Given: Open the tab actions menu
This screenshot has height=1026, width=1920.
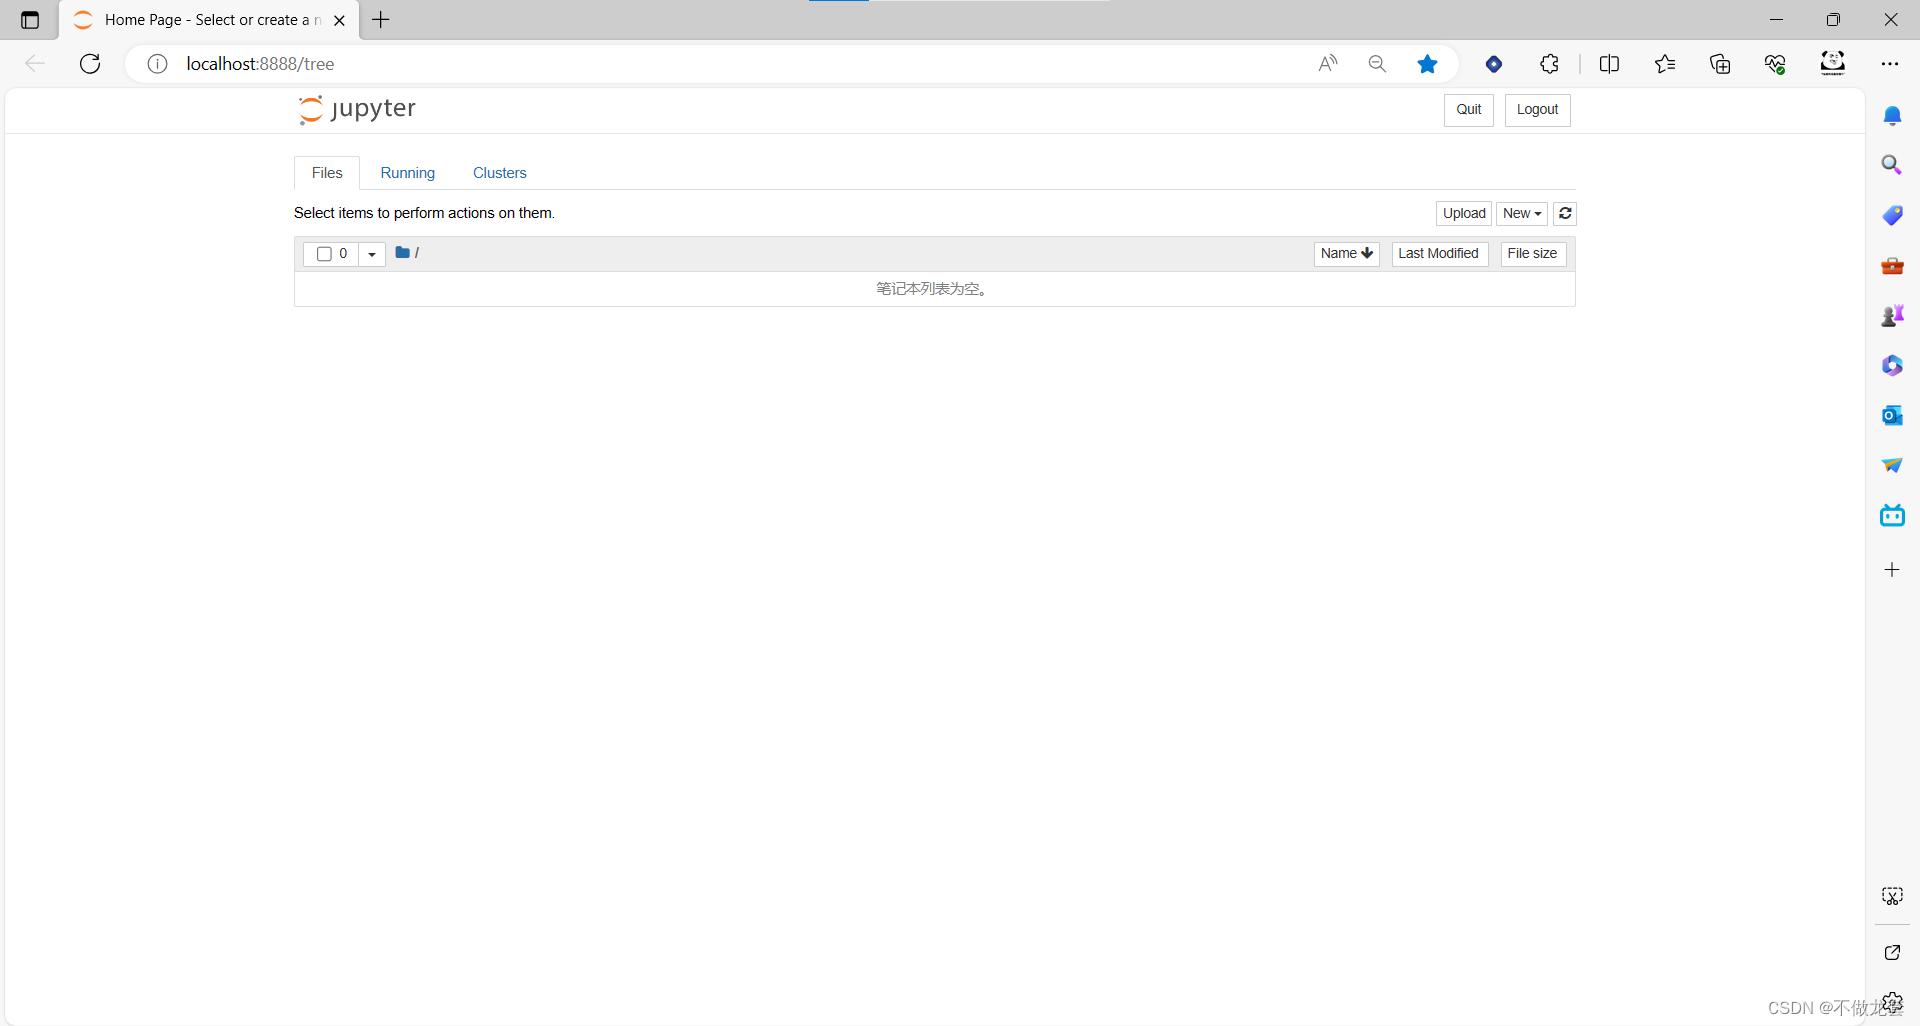Looking at the screenshot, I should pyautogui.click(x=29, y=20).
